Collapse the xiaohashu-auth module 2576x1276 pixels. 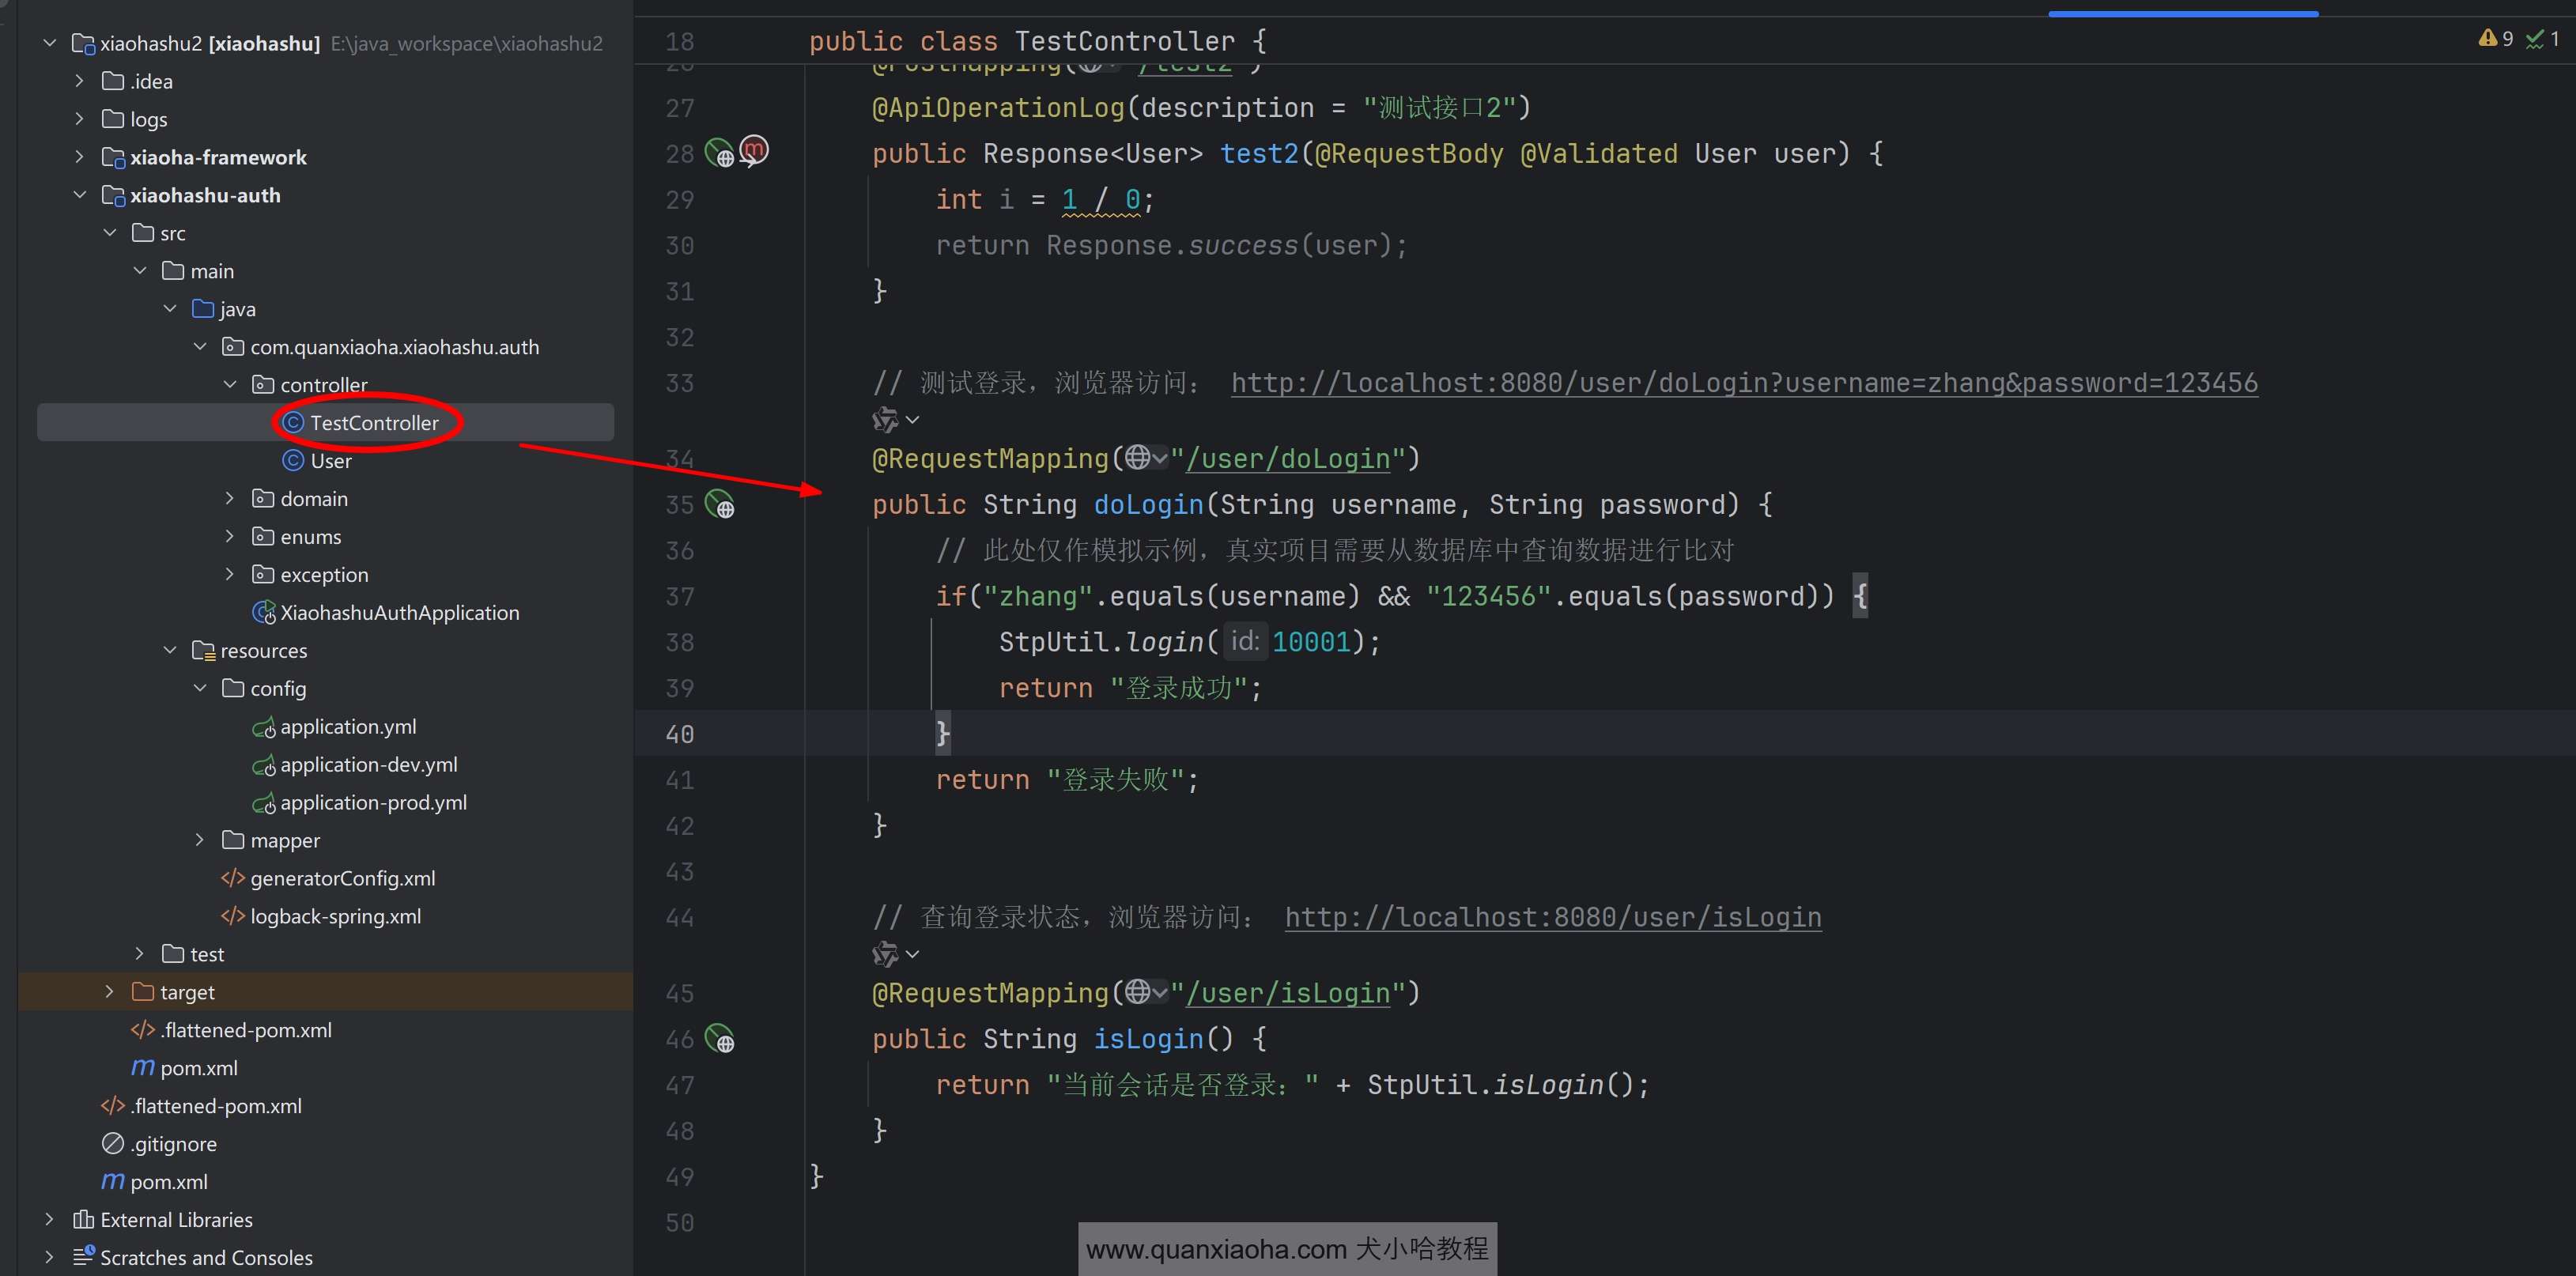[x=80, y=195]
